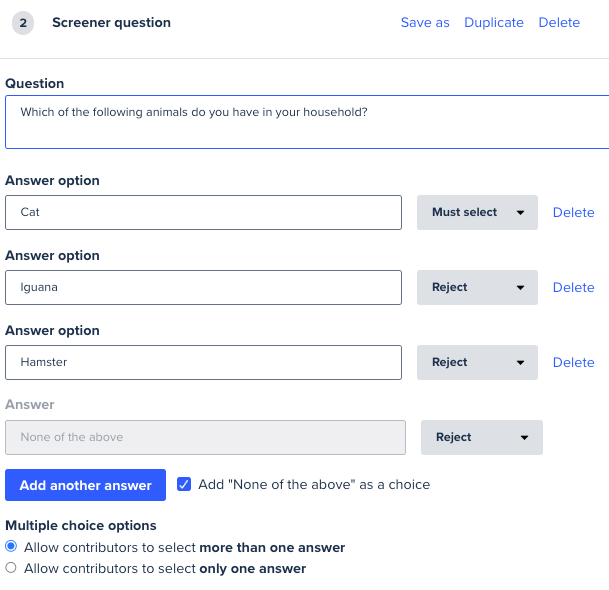Uncheck Add "None of the above" checkbox
The height and width of the screenshot is (590, 609).
click(x=184, y=484)
